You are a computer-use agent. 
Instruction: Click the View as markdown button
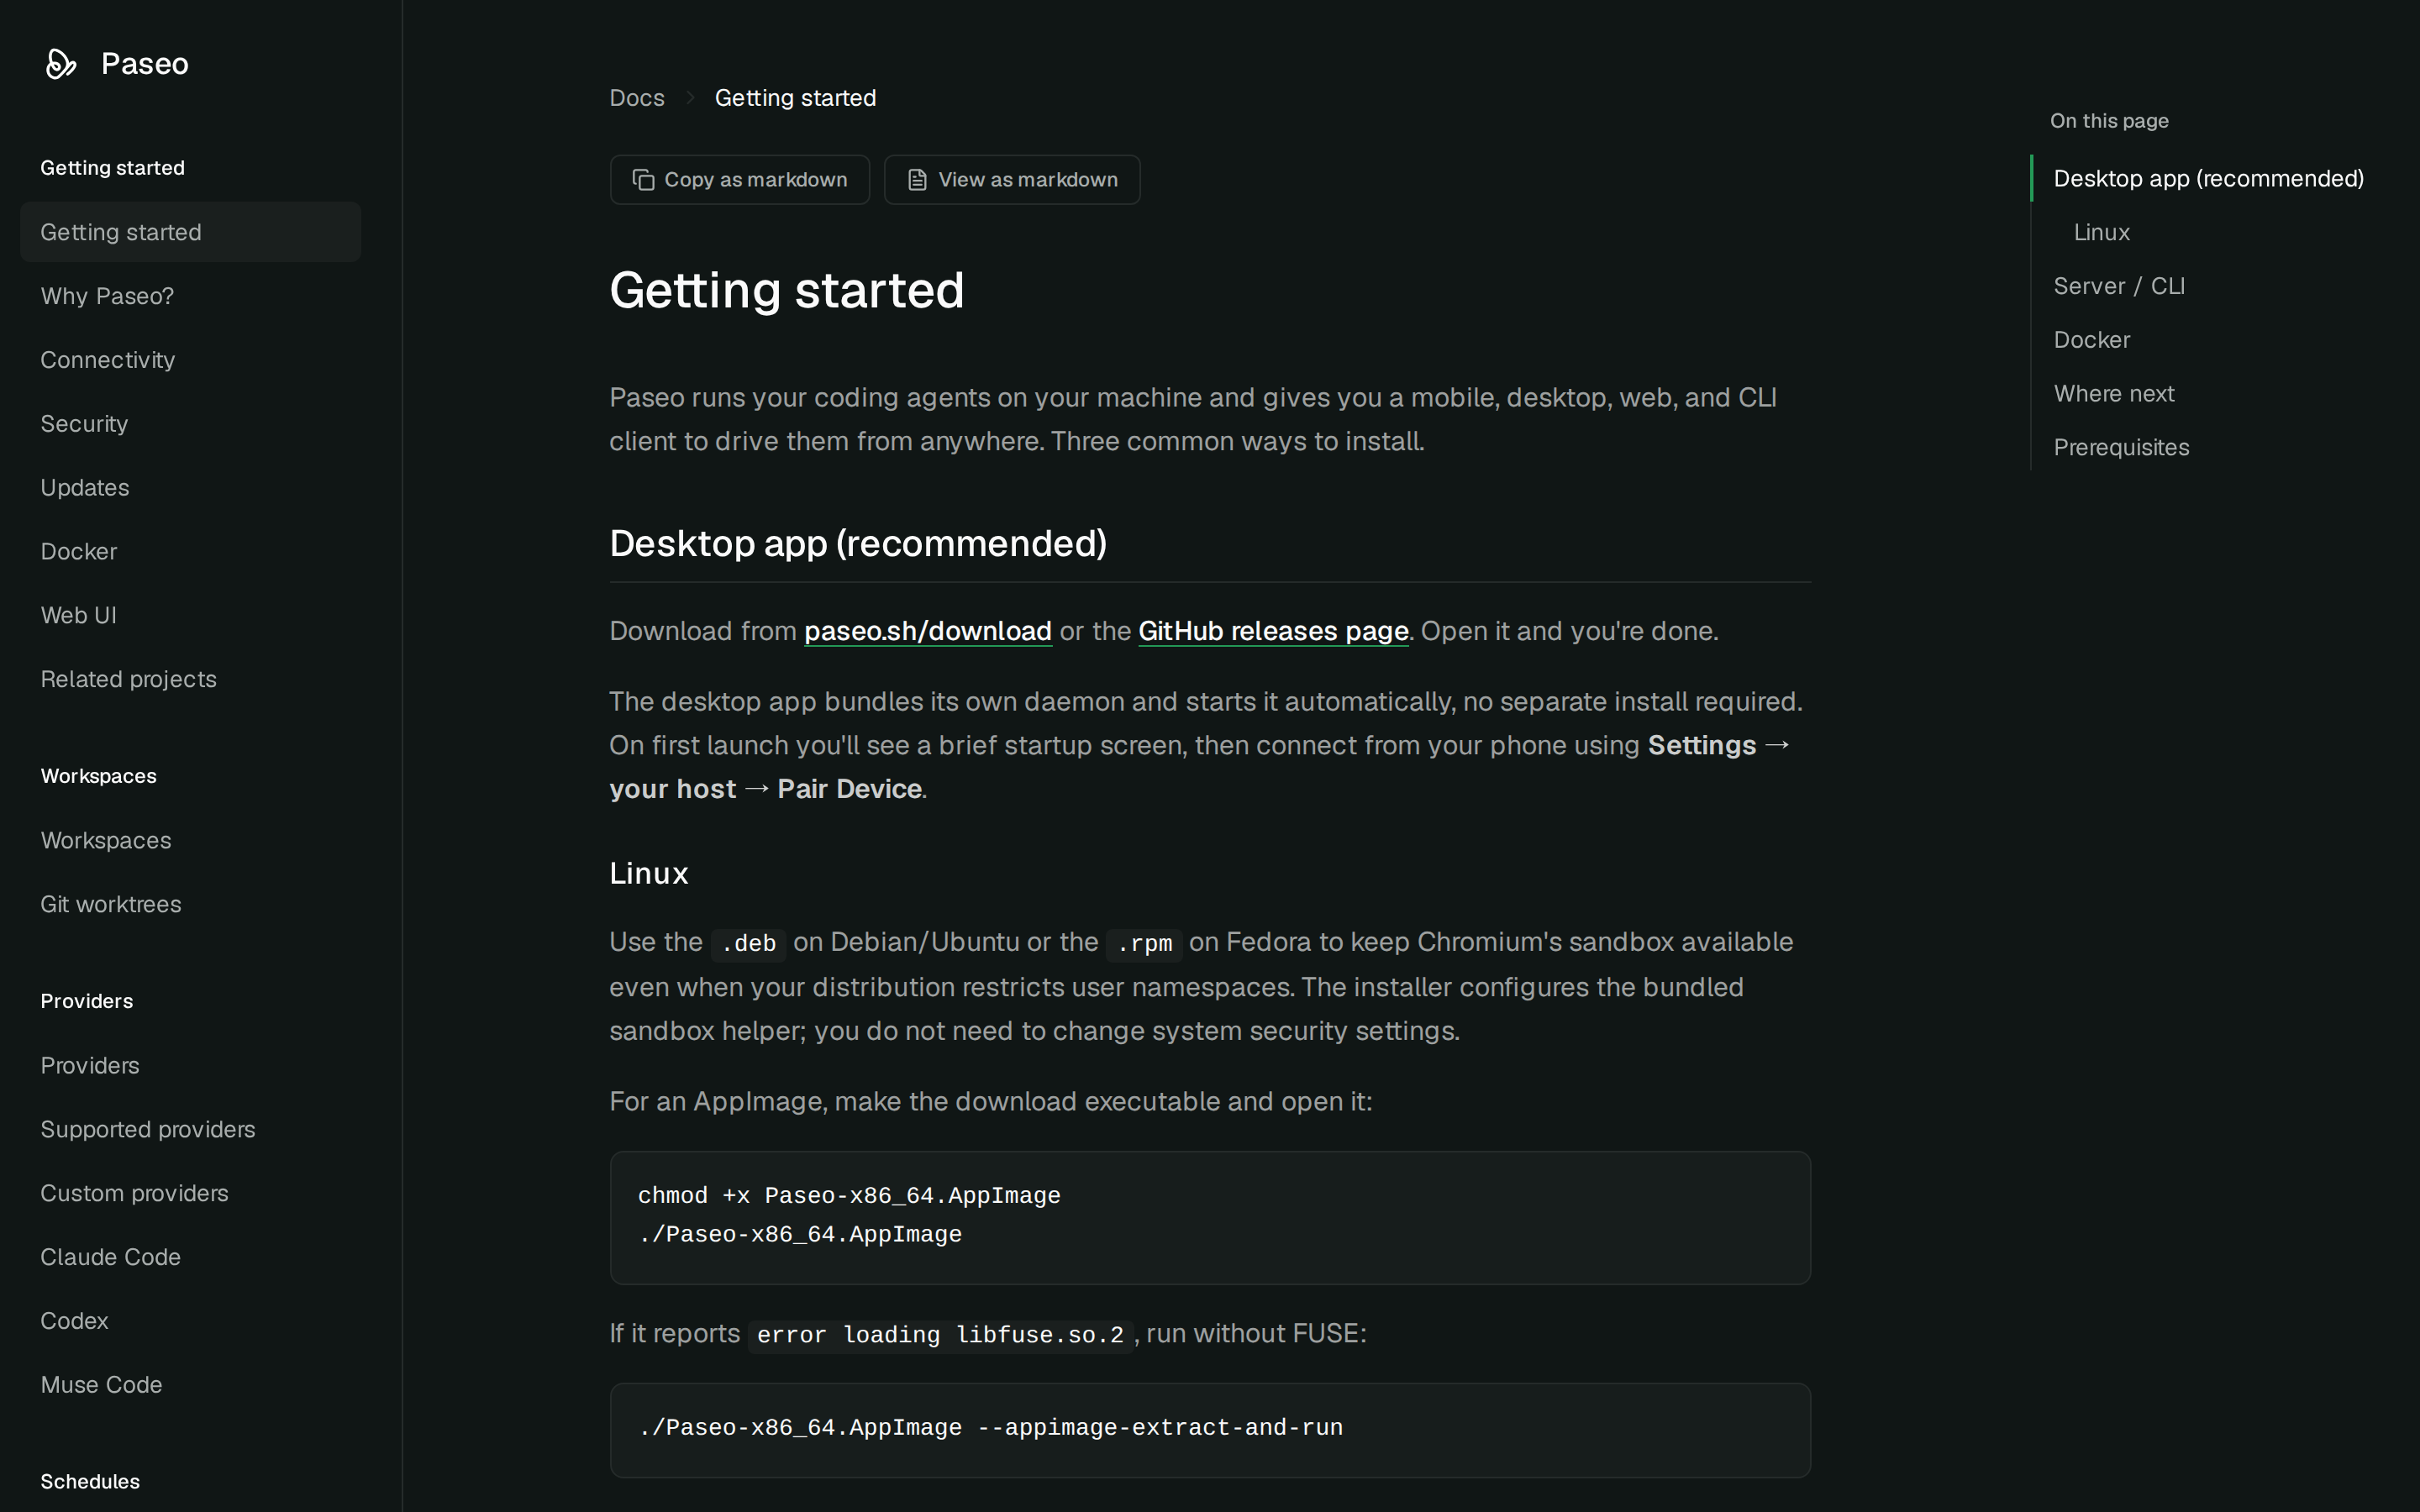click(1012, 180)
